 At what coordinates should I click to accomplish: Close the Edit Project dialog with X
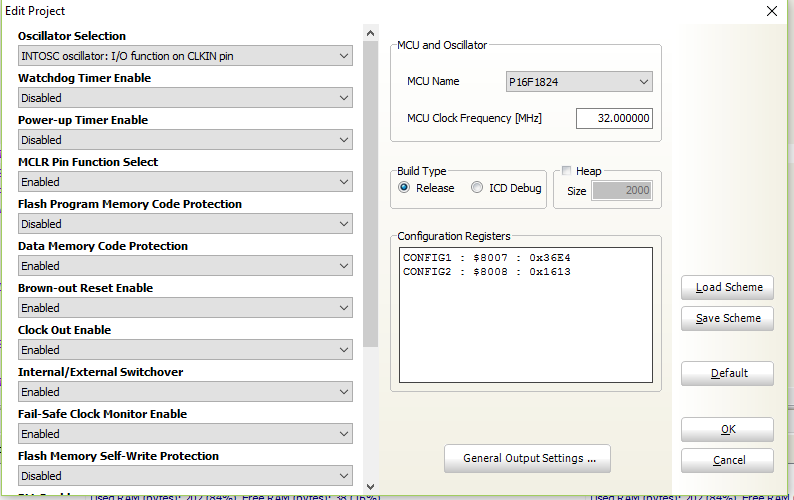point(772,11)
